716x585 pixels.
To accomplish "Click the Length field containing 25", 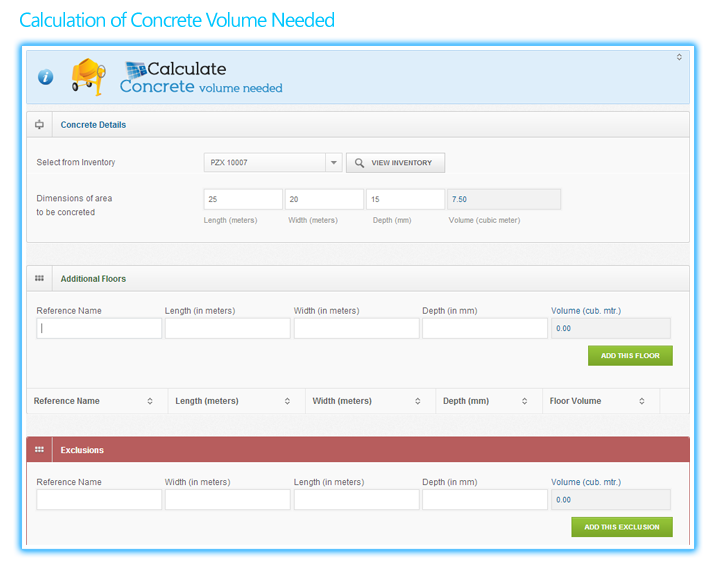I will tap(243, 199).
